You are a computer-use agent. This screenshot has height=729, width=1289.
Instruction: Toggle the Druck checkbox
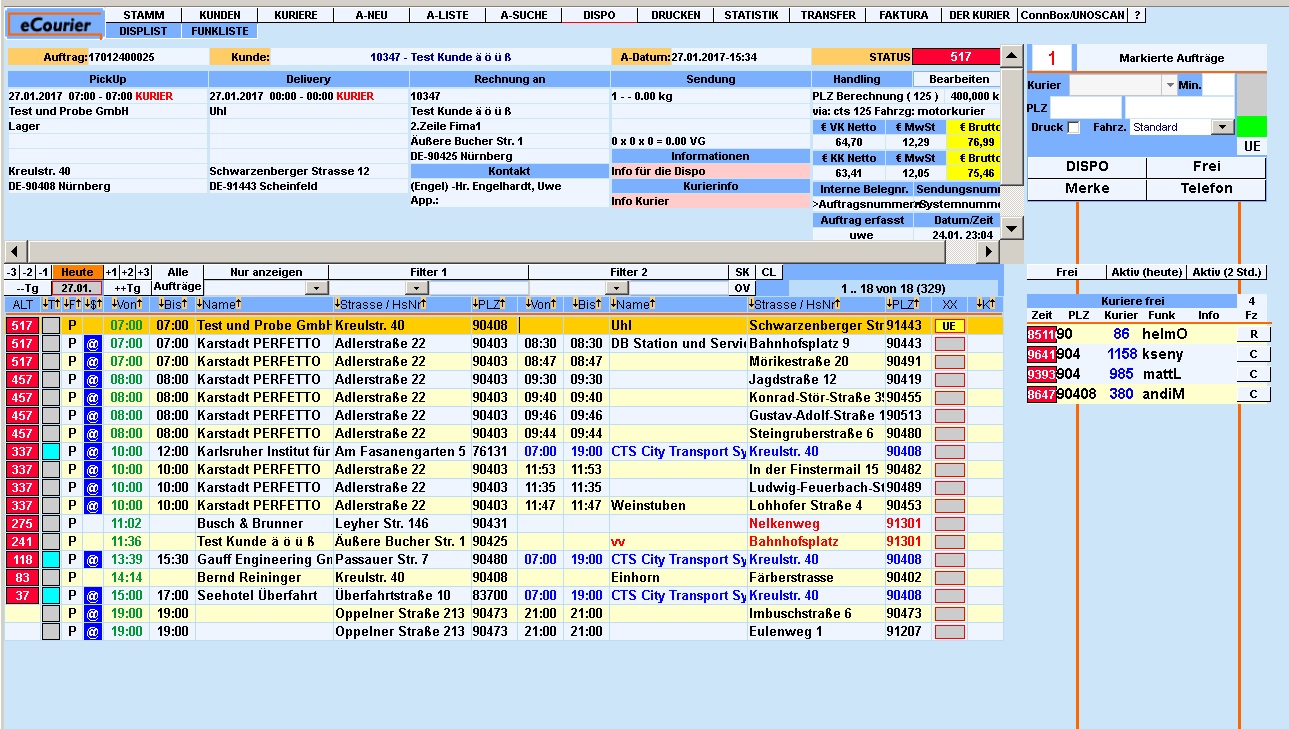(x=1074, y=128)
